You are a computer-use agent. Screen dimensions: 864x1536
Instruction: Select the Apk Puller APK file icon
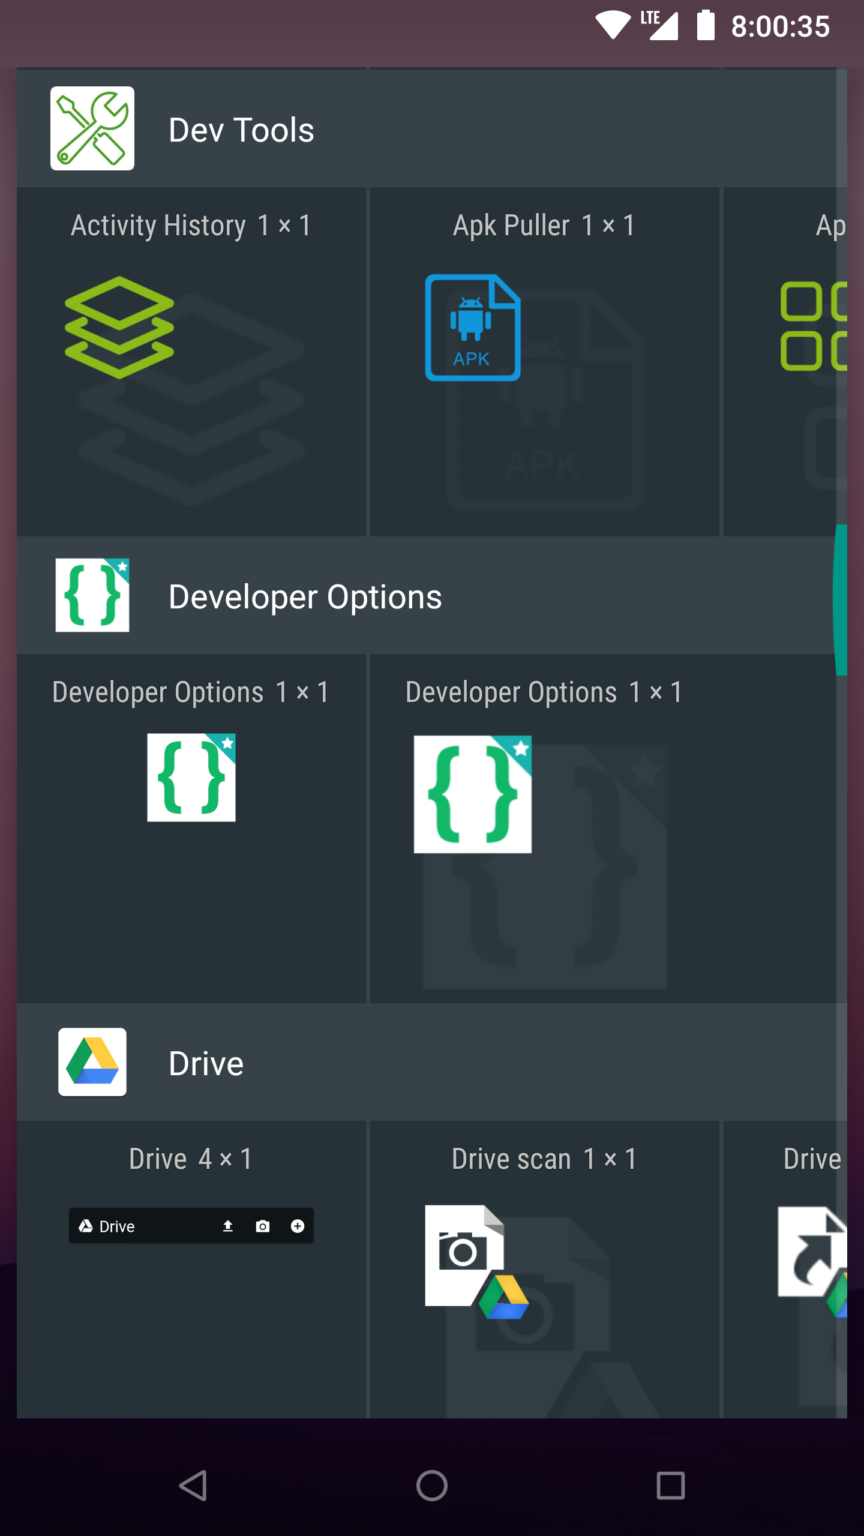(x=473, y=327)
